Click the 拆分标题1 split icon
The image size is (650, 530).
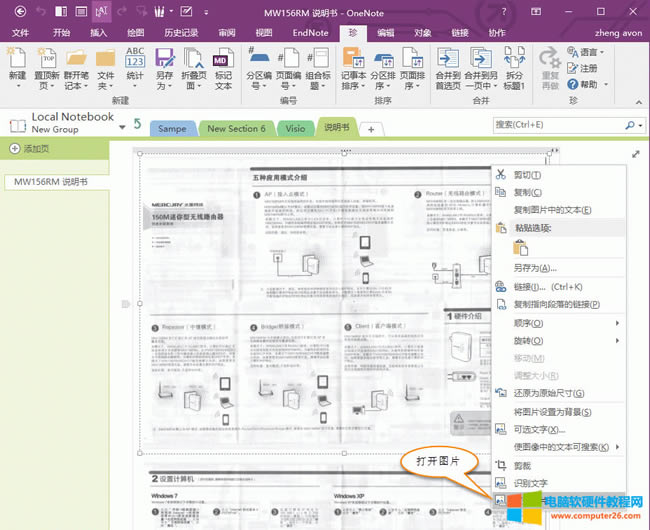pyautogui.click(x=516, y=60)
